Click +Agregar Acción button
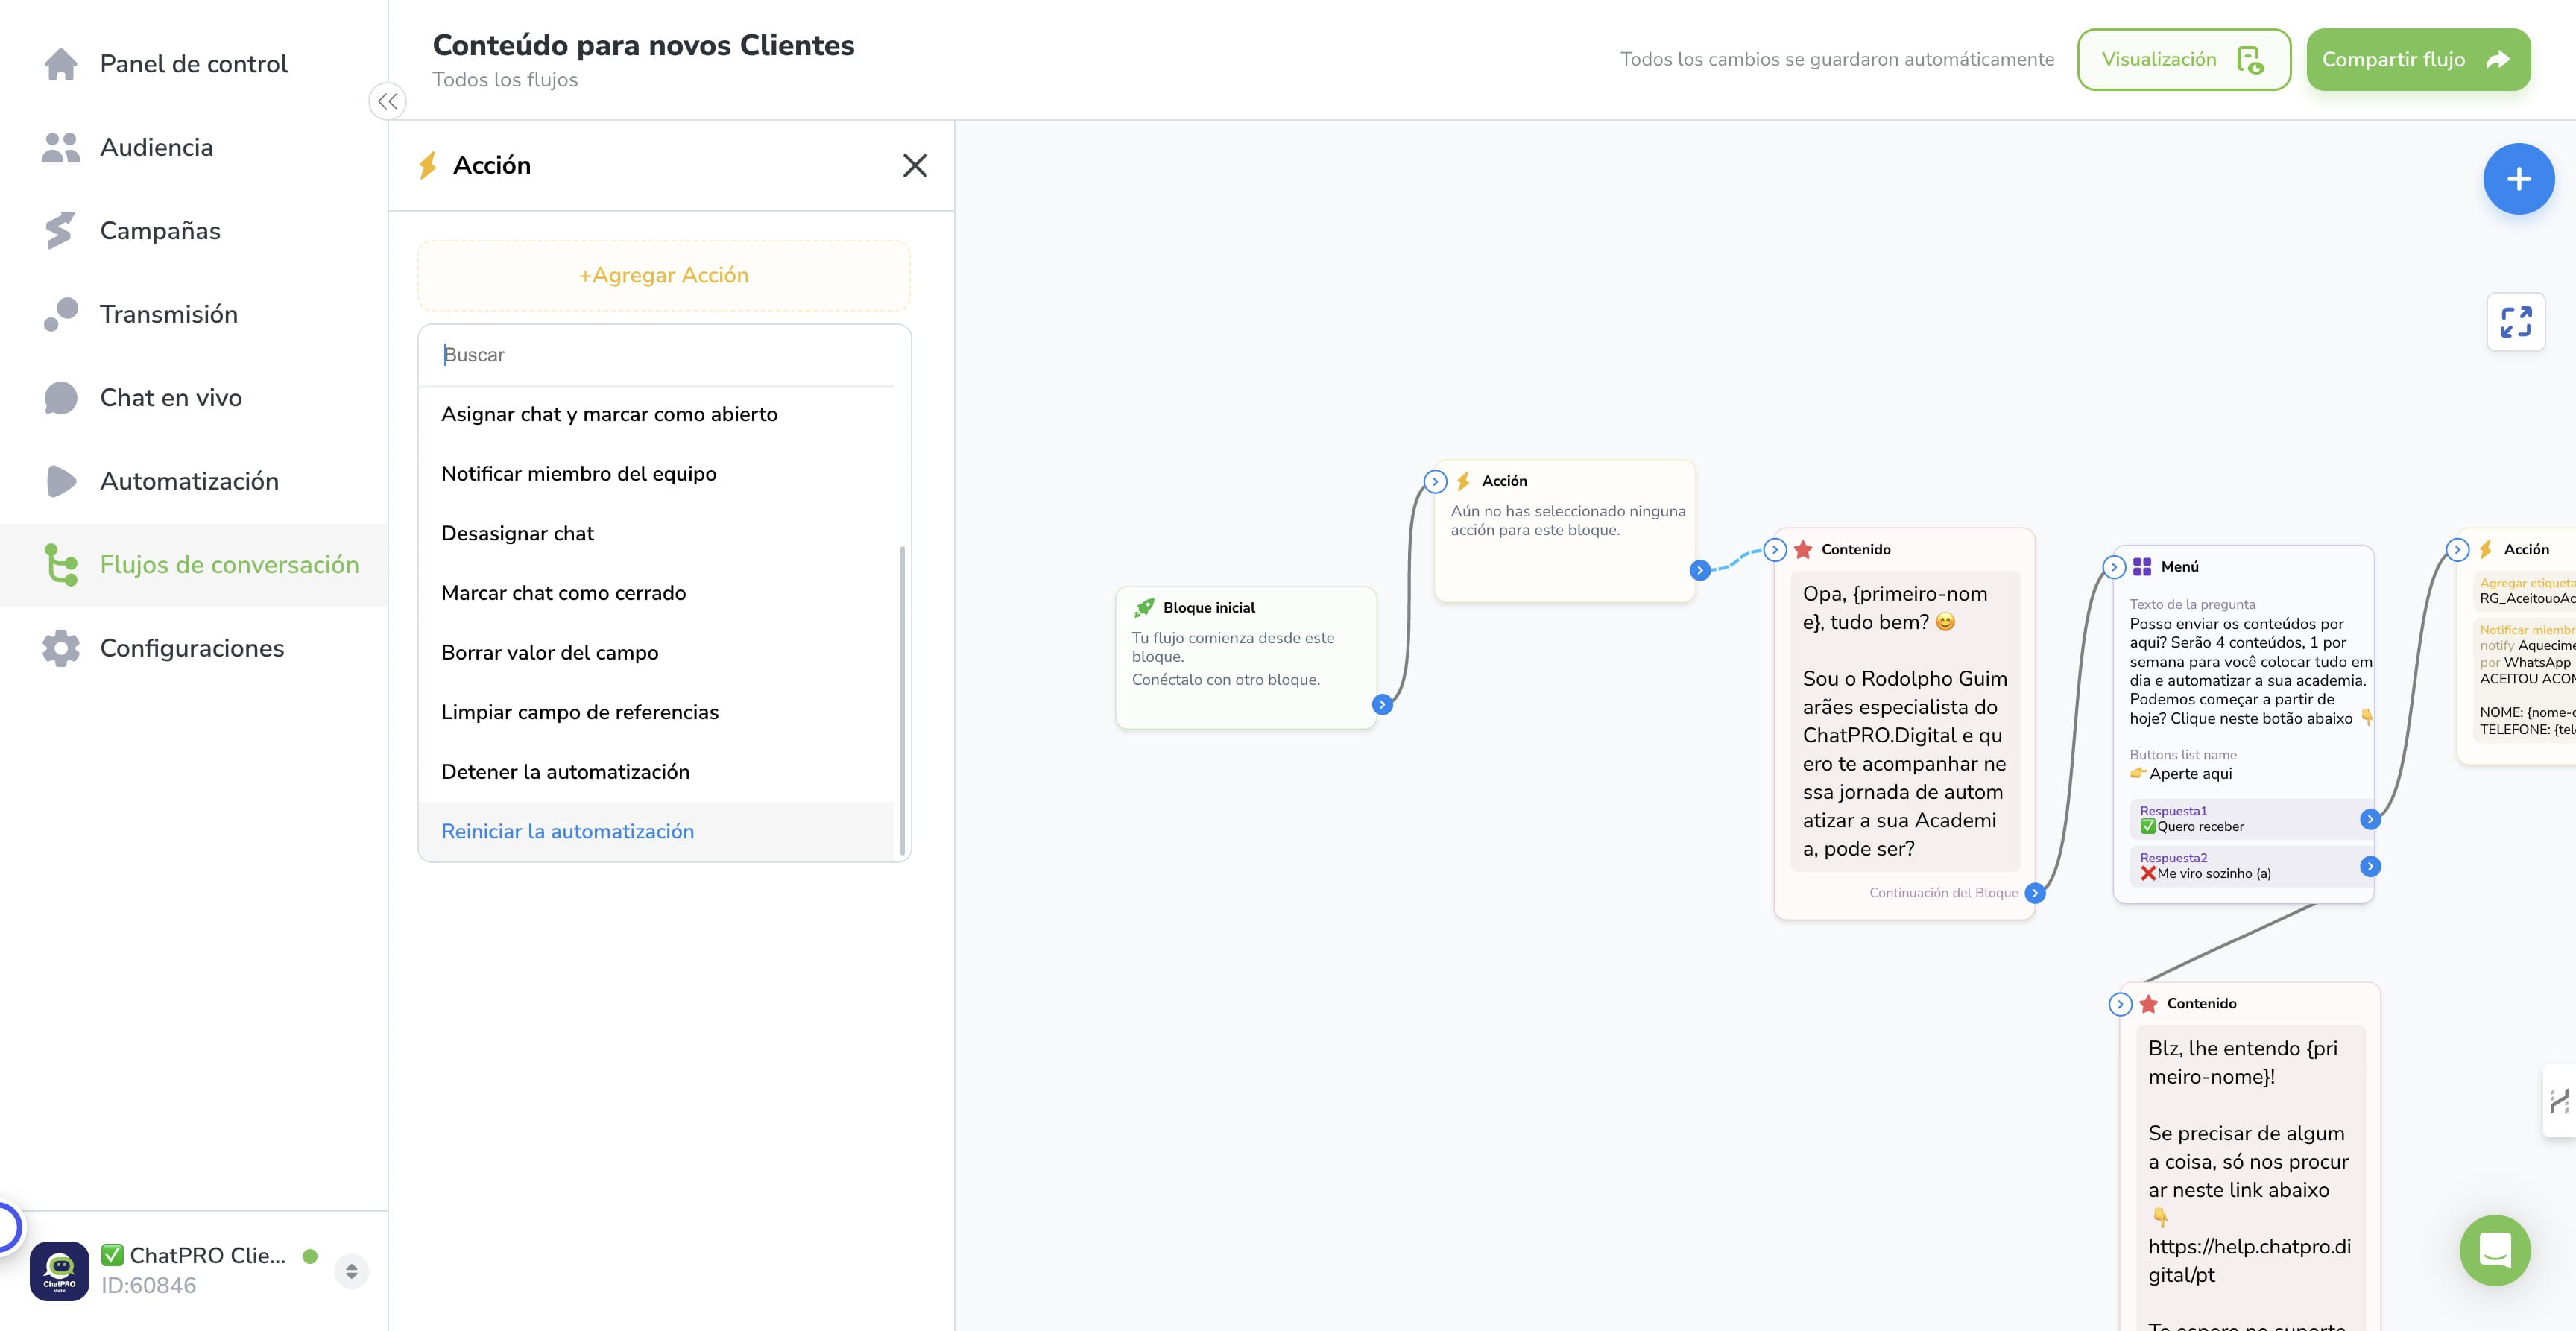 coord(664,275)
